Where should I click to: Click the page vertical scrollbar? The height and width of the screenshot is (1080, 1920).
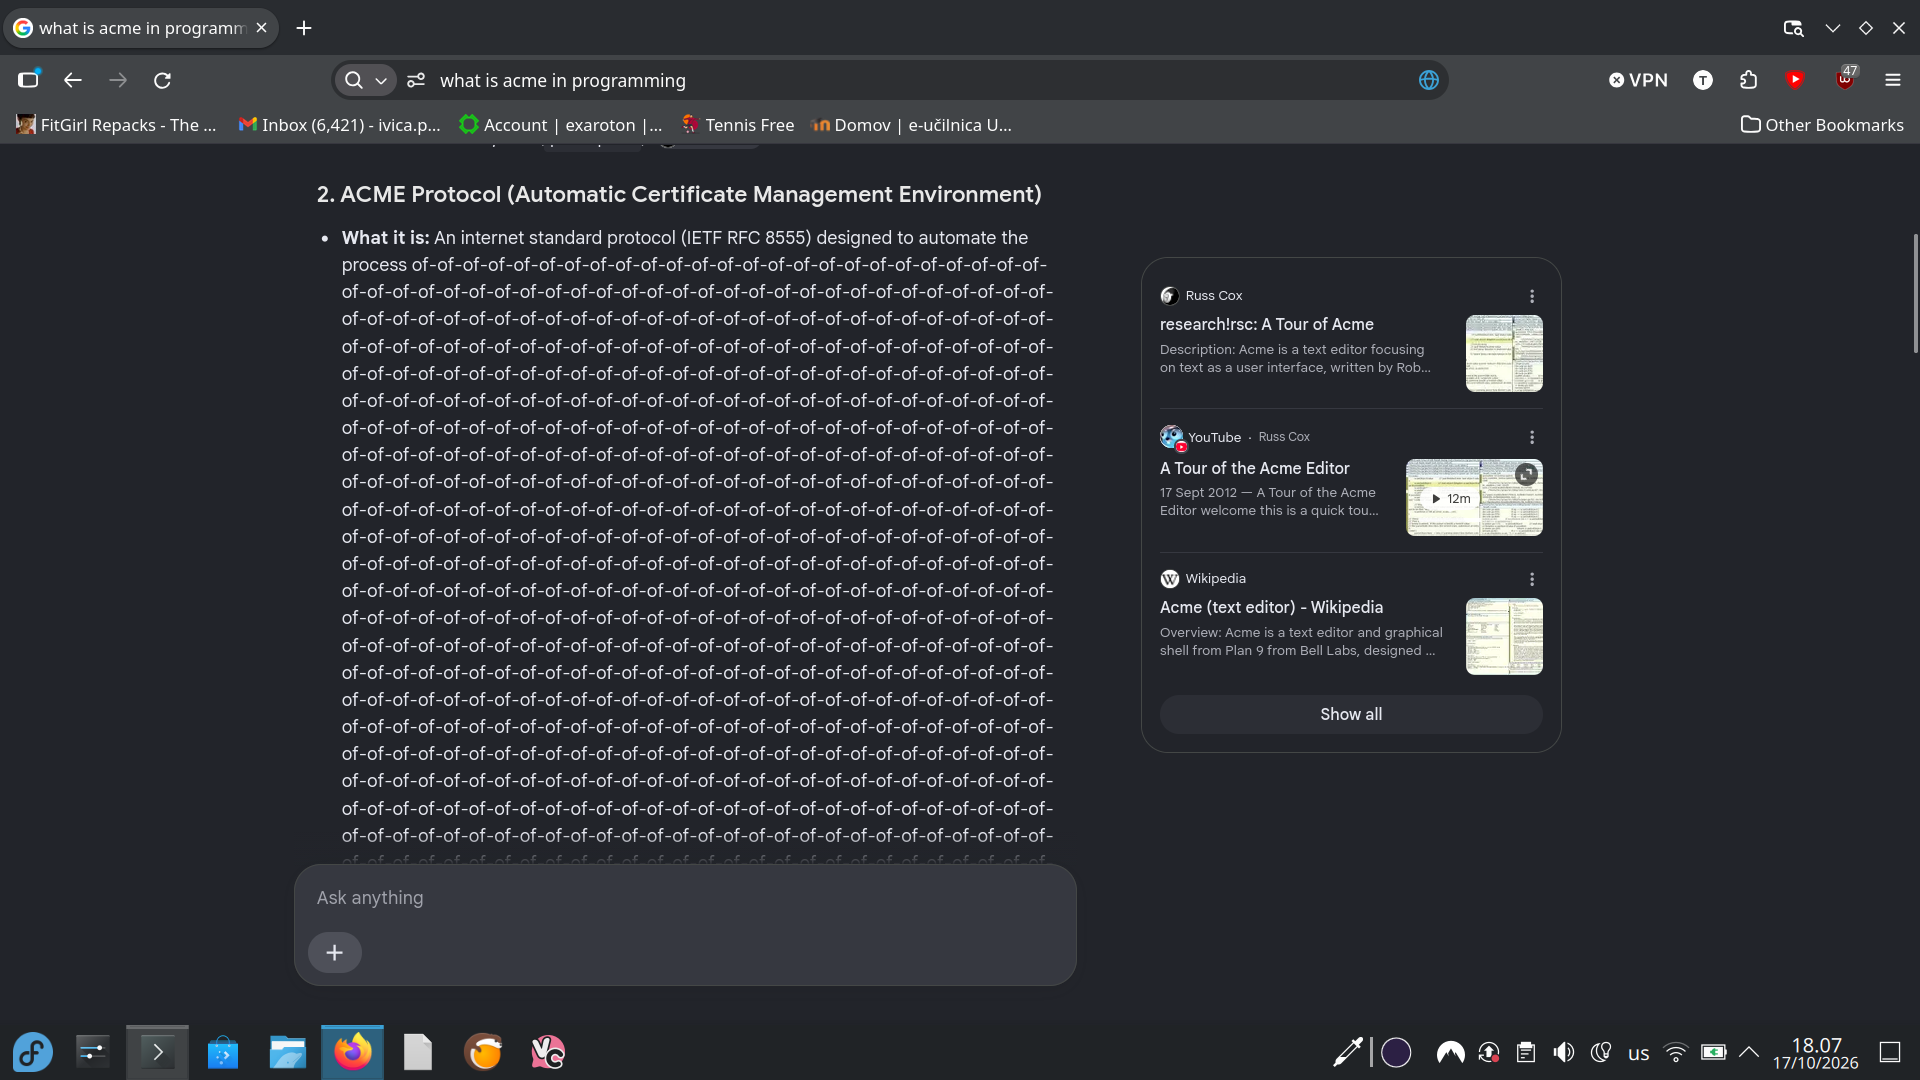coord(1915,293)
